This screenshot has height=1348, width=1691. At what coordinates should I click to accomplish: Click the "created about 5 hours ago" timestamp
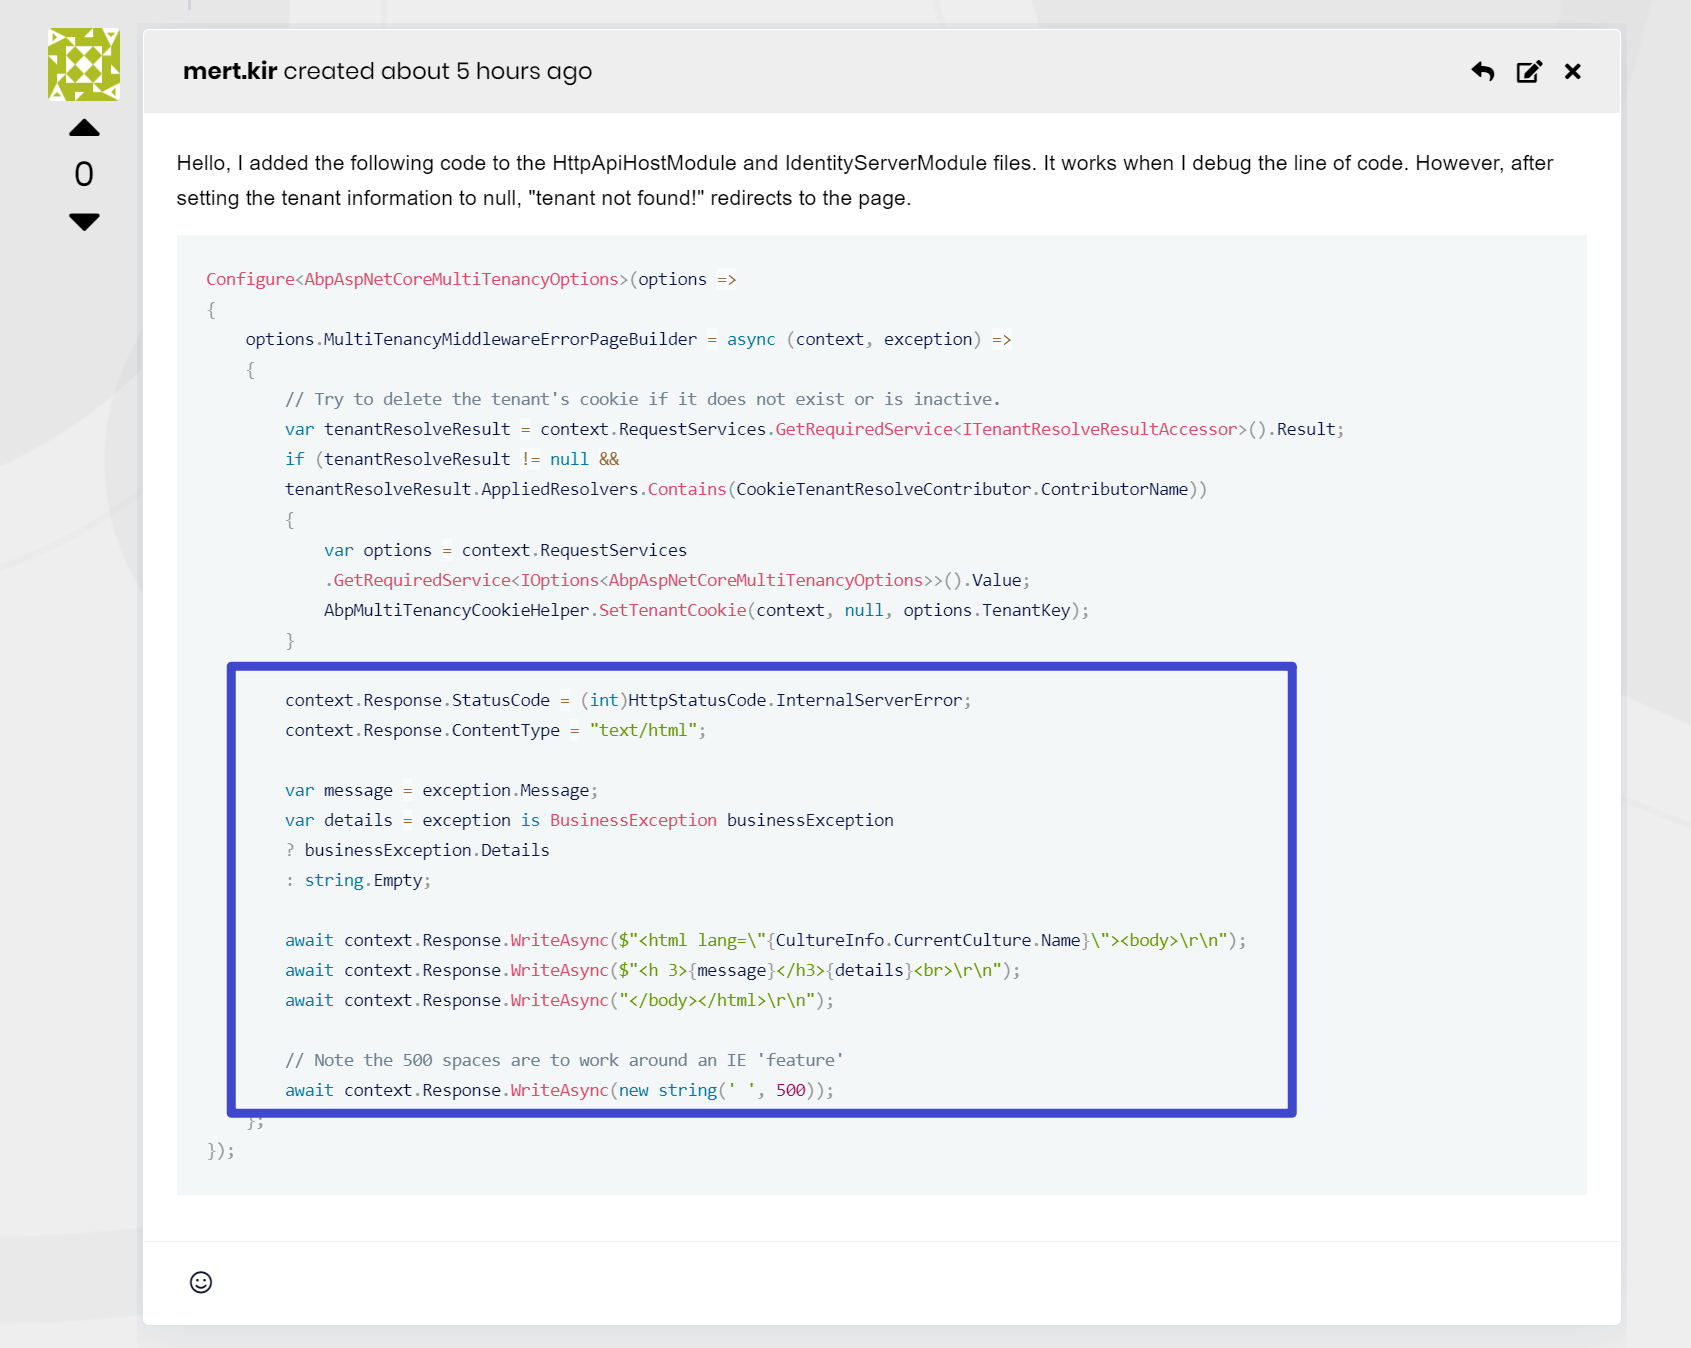click(437, 72)
